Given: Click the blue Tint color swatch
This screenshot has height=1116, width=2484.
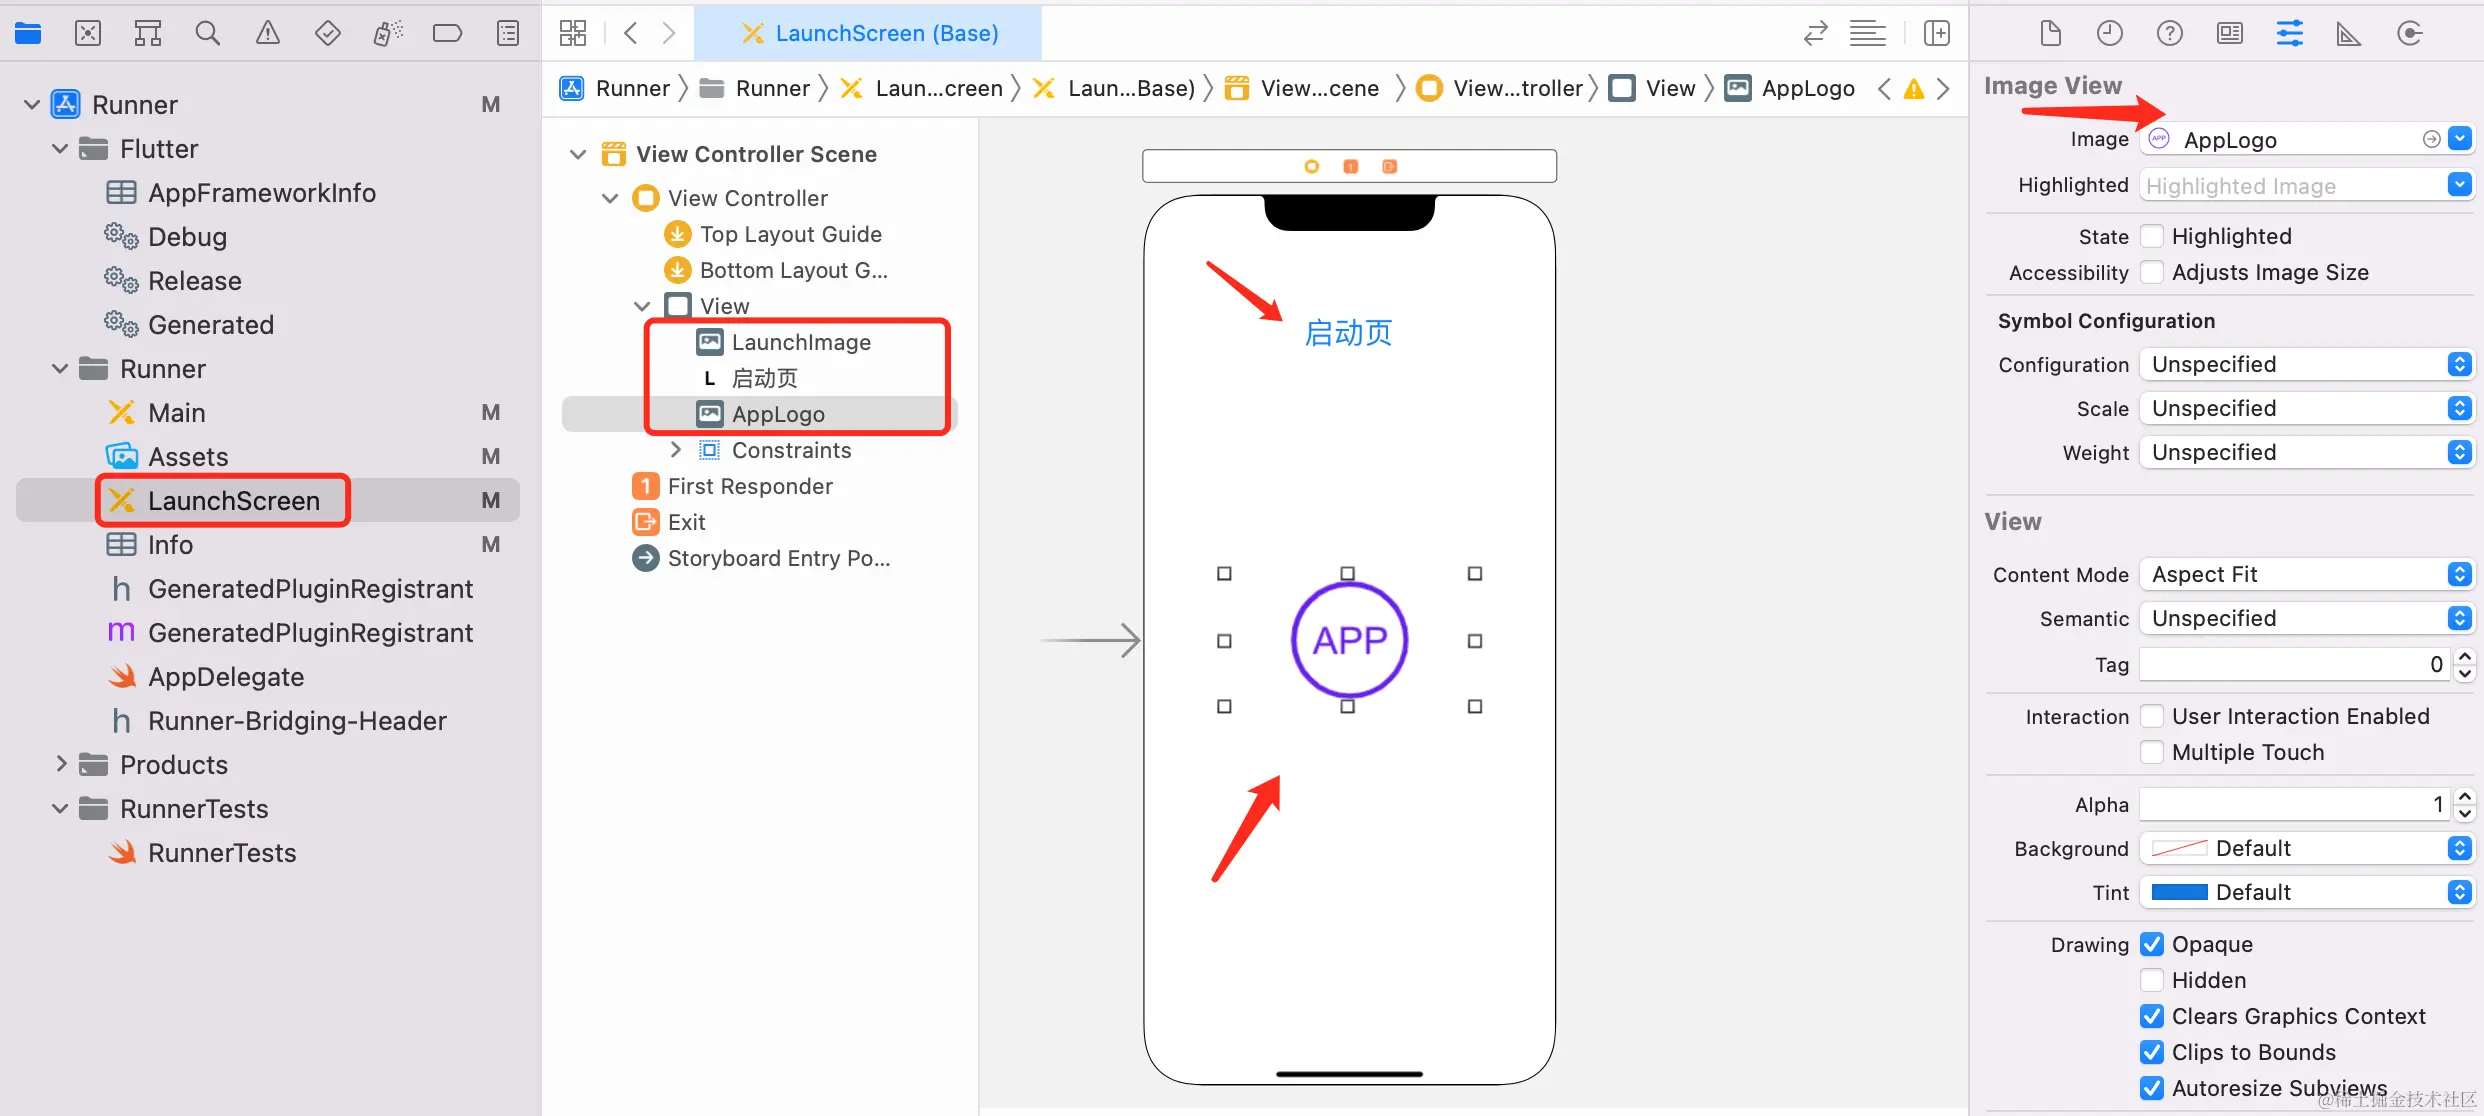Looking at the screenshot, I should pyautogui.click(x=2179, y=892).
